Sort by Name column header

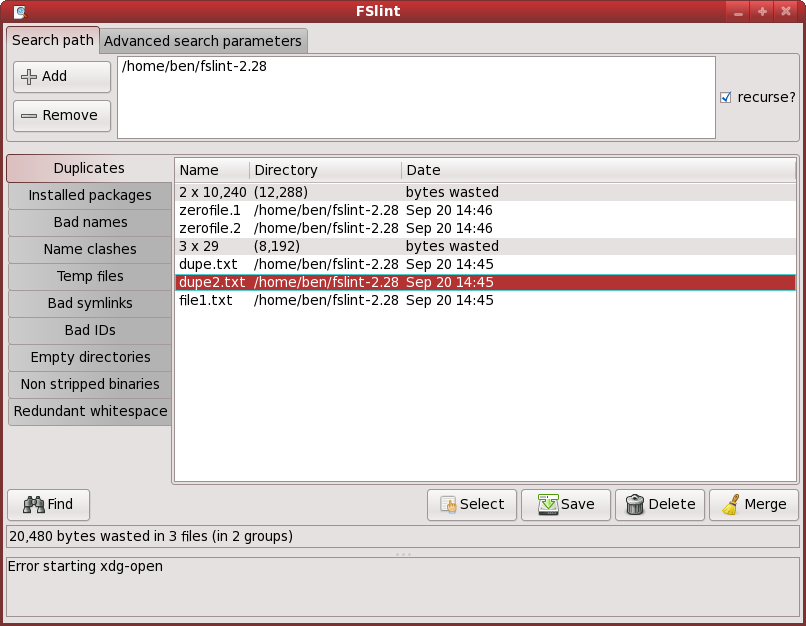click(x=212, y=170)
